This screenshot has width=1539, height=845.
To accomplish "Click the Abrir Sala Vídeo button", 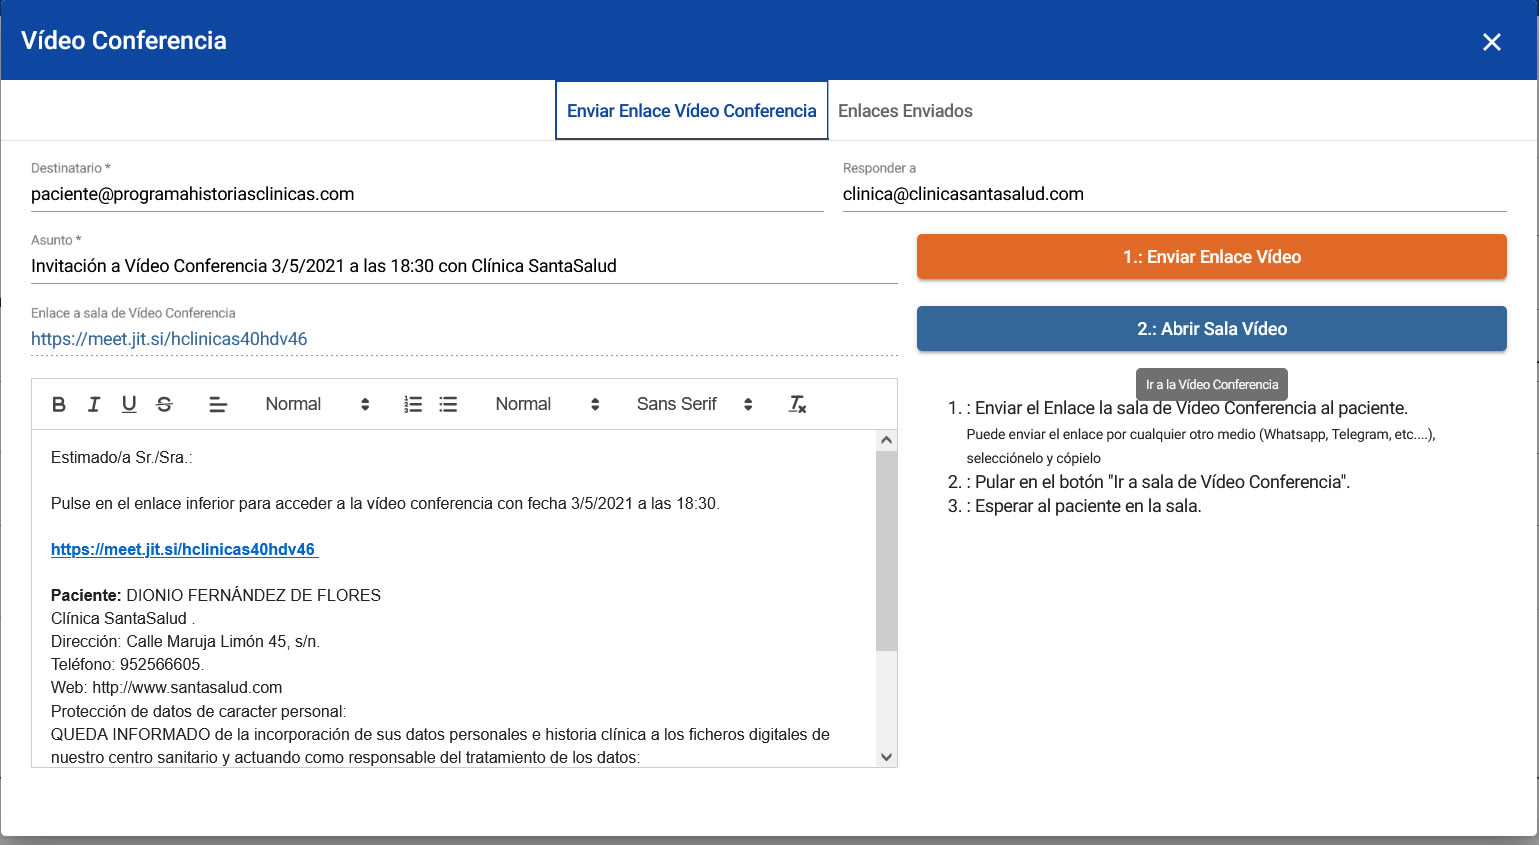I will 1211,329.
